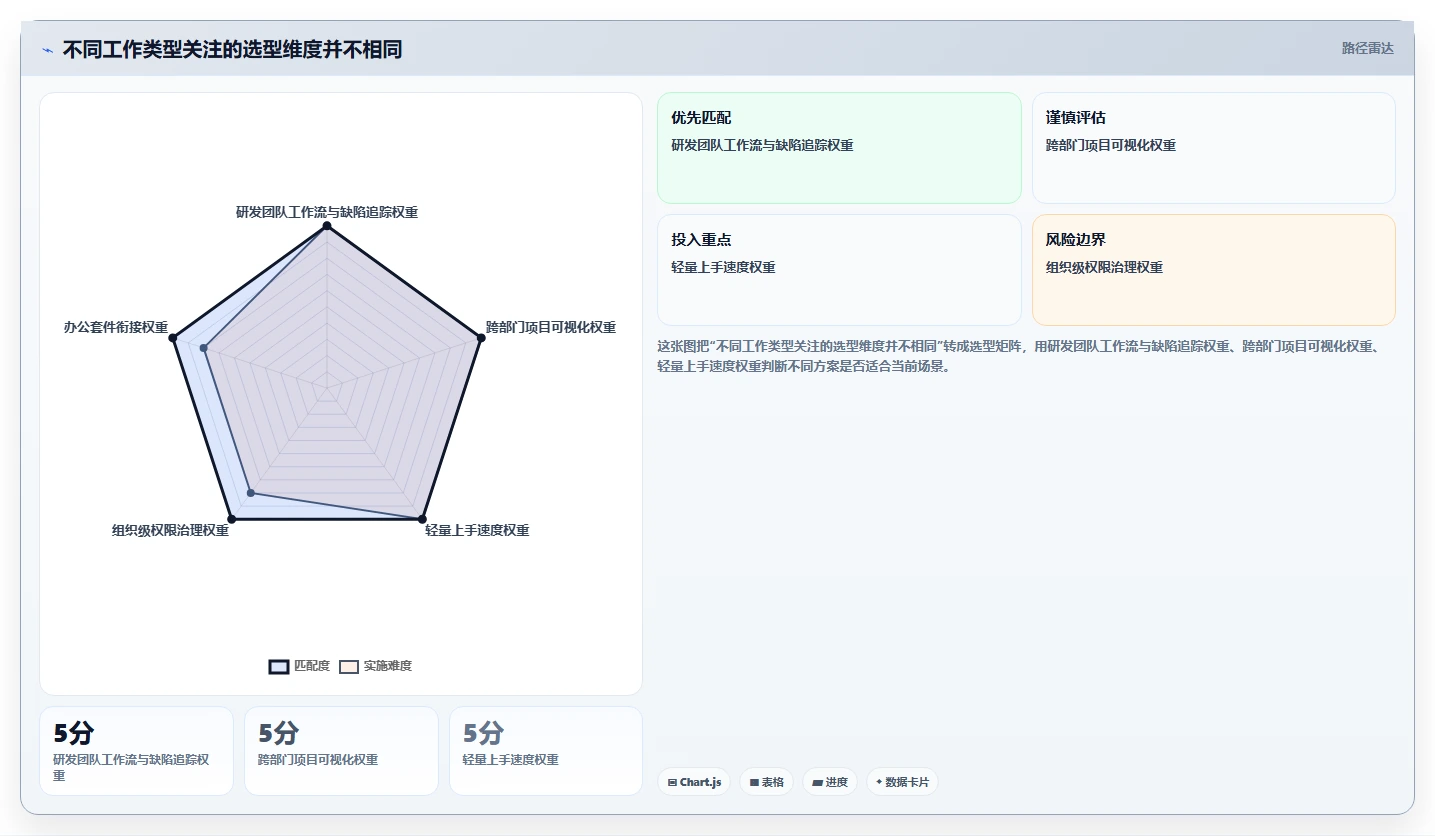This screenshot has width=1435, height=836.
Task: Click outer radar point at 办公套件衔接权重
Action: (173, 338)
